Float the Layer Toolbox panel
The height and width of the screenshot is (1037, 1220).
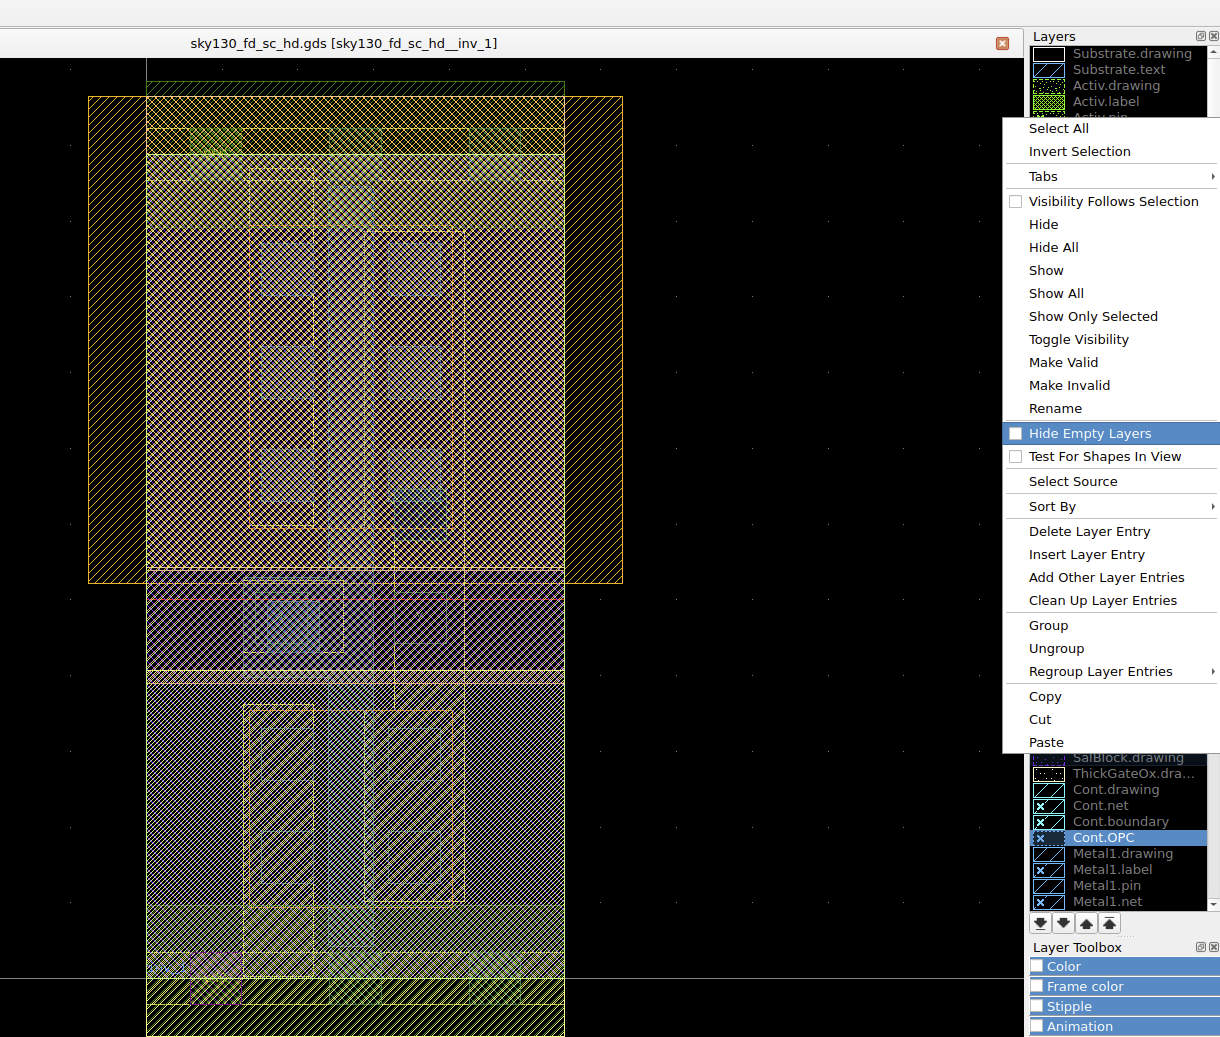click(x=1201, y=947)
